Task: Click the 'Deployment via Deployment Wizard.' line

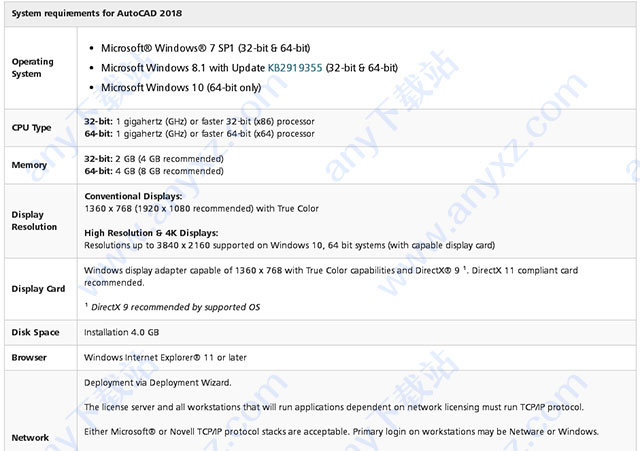Action: point(158,382)
